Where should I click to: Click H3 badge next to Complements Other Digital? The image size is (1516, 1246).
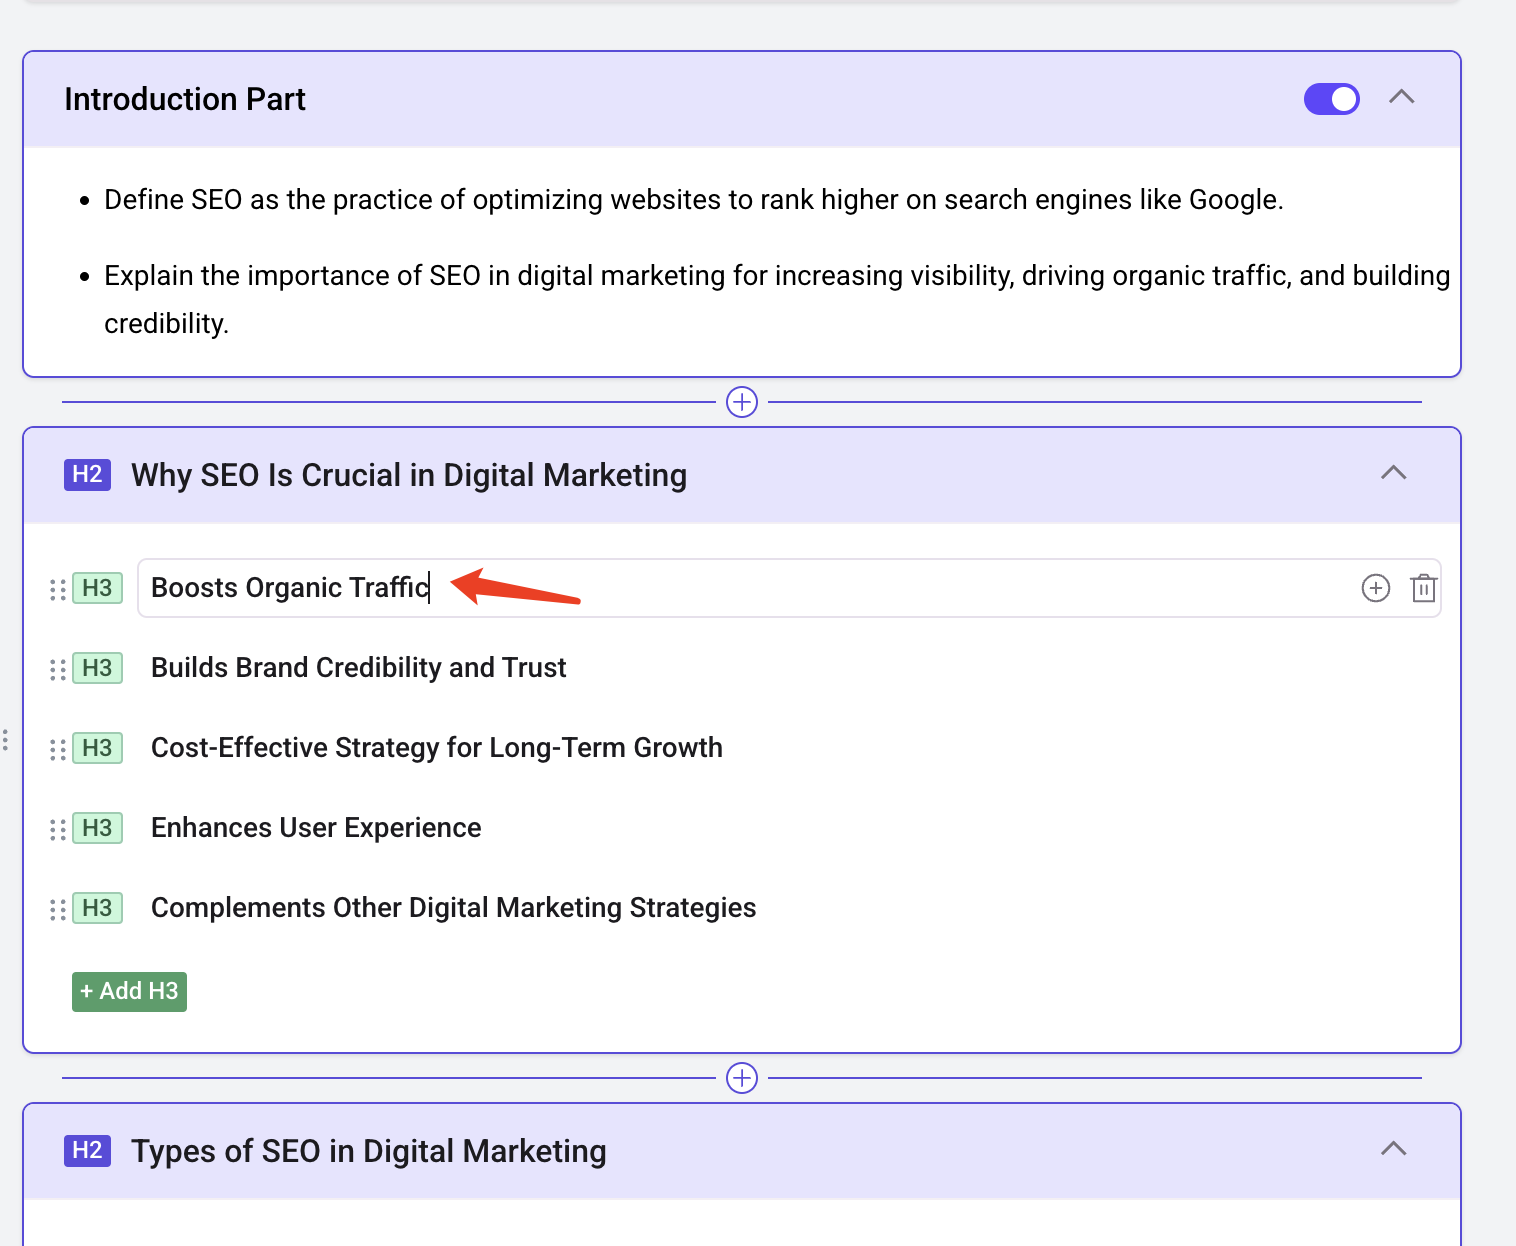97,908
